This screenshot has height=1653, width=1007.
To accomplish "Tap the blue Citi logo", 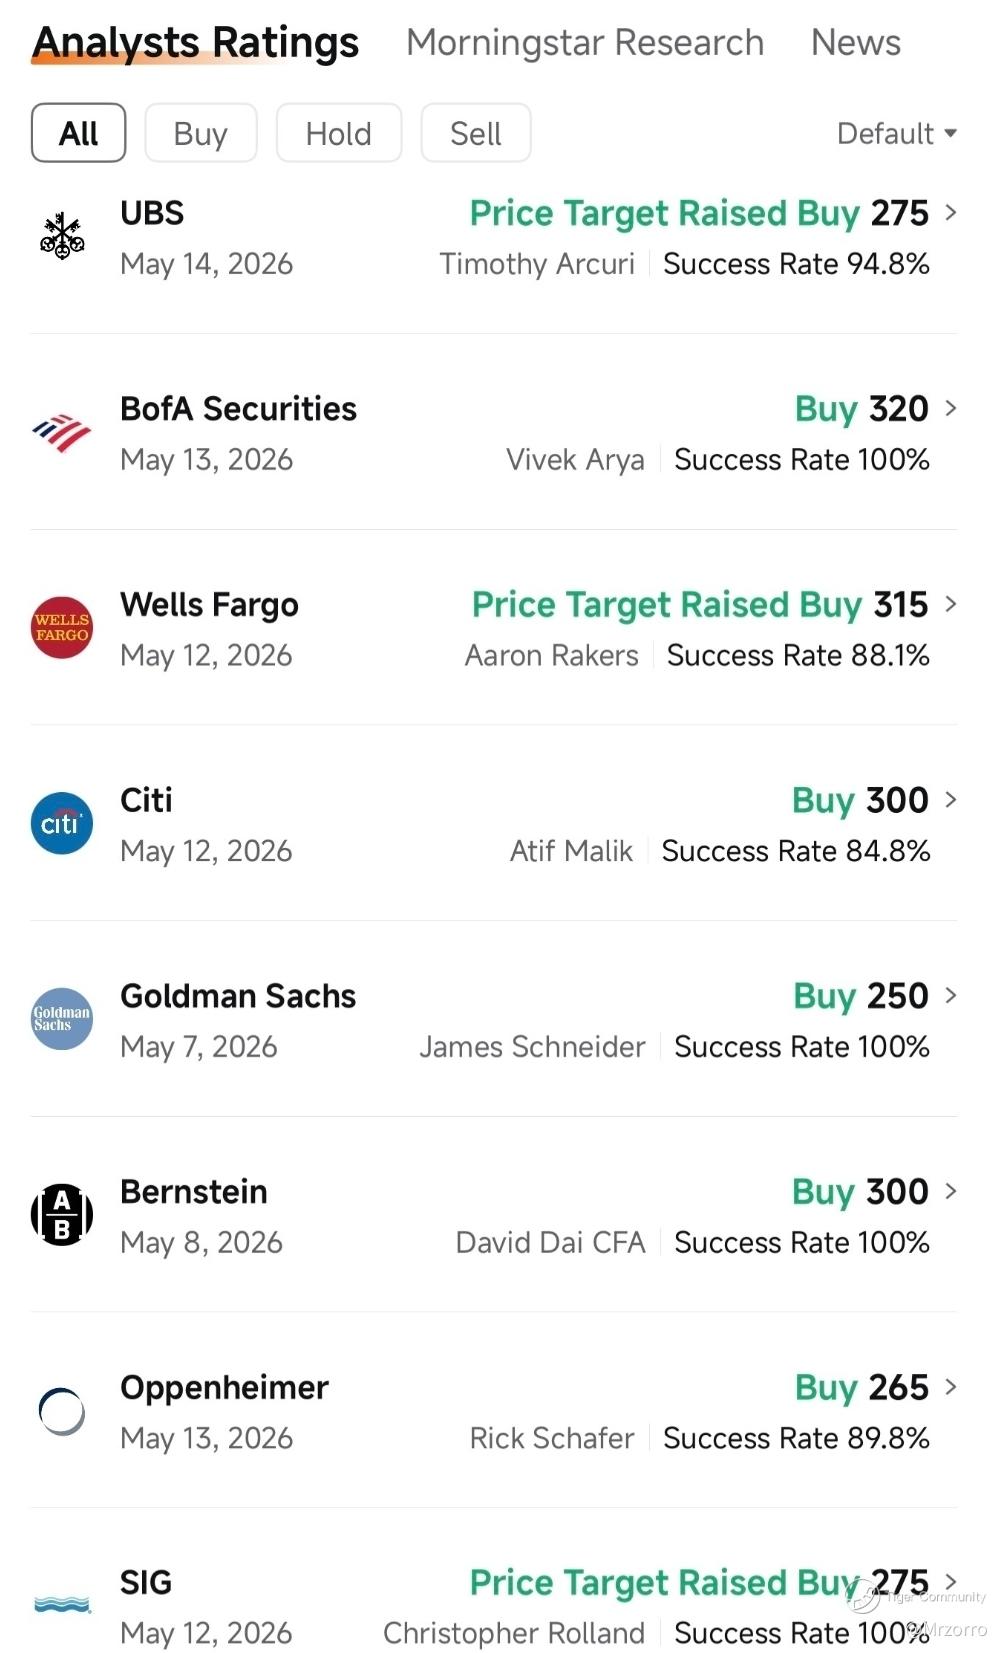I will point(62,823).
